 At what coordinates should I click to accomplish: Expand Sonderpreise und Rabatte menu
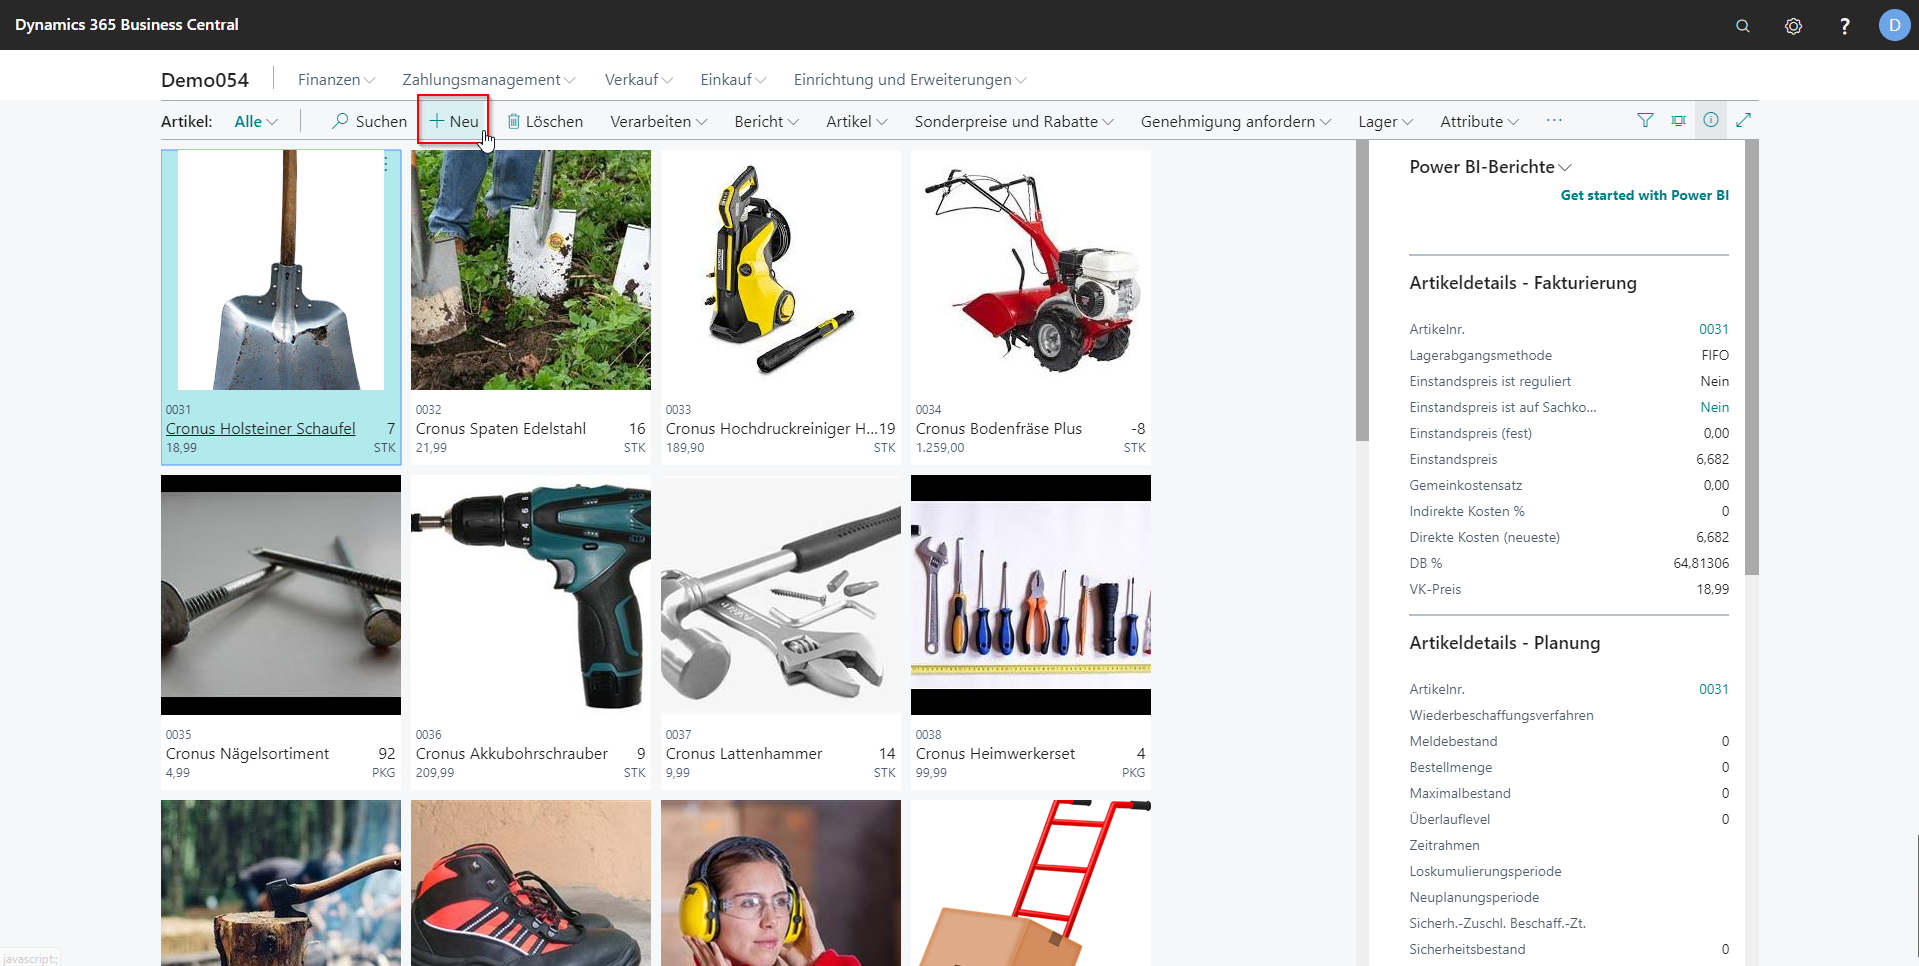[x=1014, y=121]
